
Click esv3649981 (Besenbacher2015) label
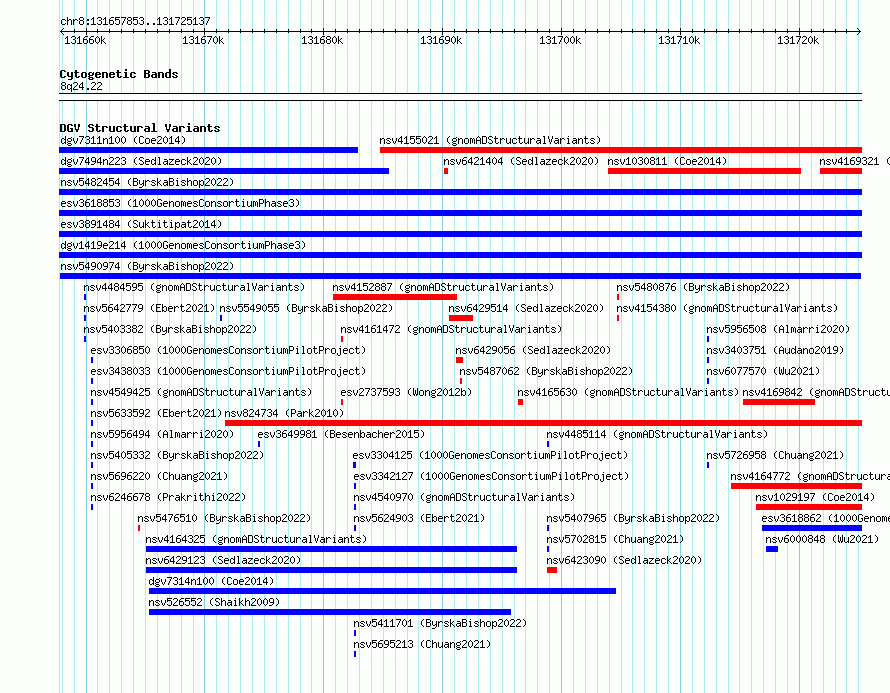(x=341, y=434)
